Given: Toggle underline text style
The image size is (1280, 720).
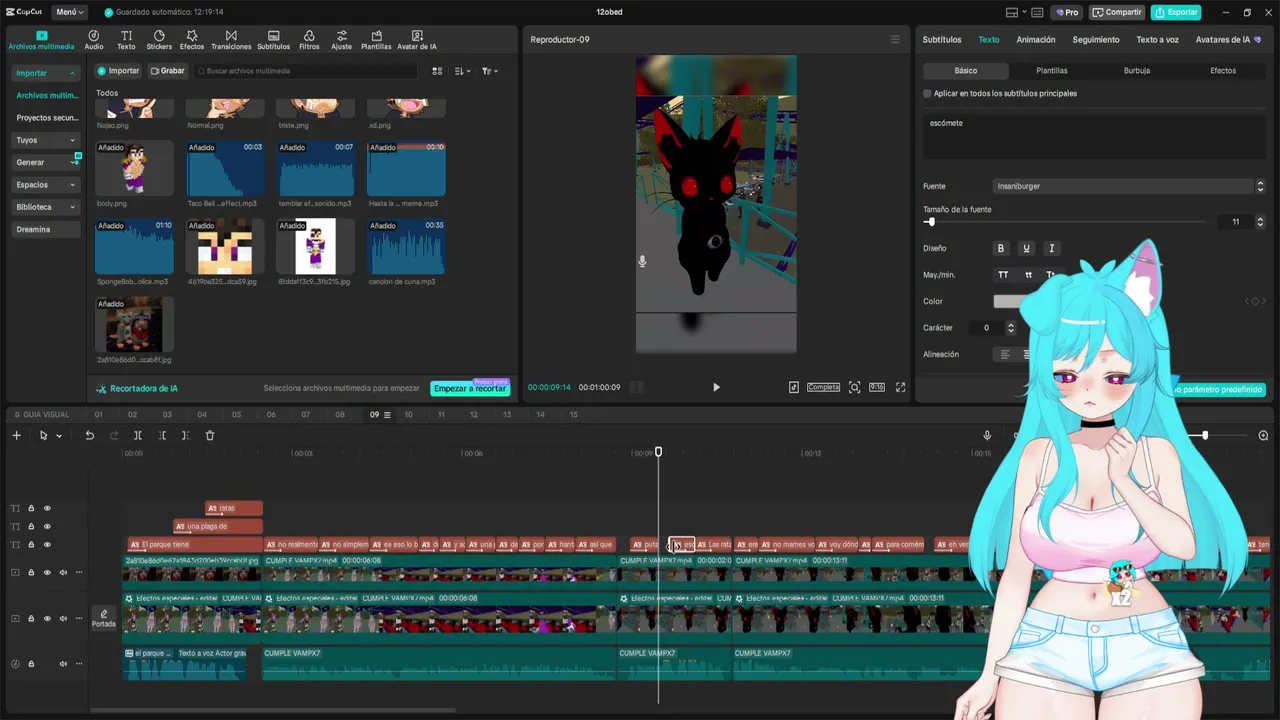Looking at the screenshot, I should 1026,248.
